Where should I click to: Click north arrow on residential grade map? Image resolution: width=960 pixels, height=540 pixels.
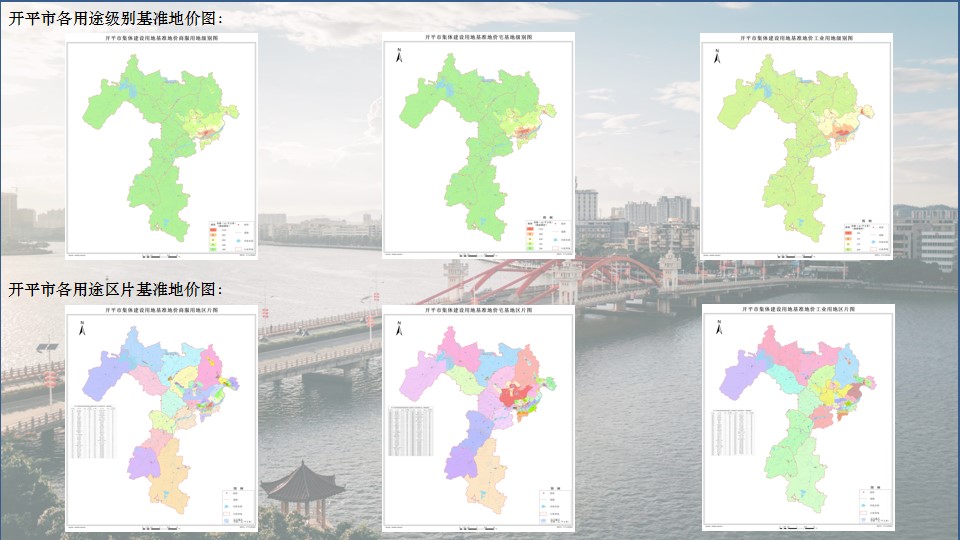[x=398, y=56]
